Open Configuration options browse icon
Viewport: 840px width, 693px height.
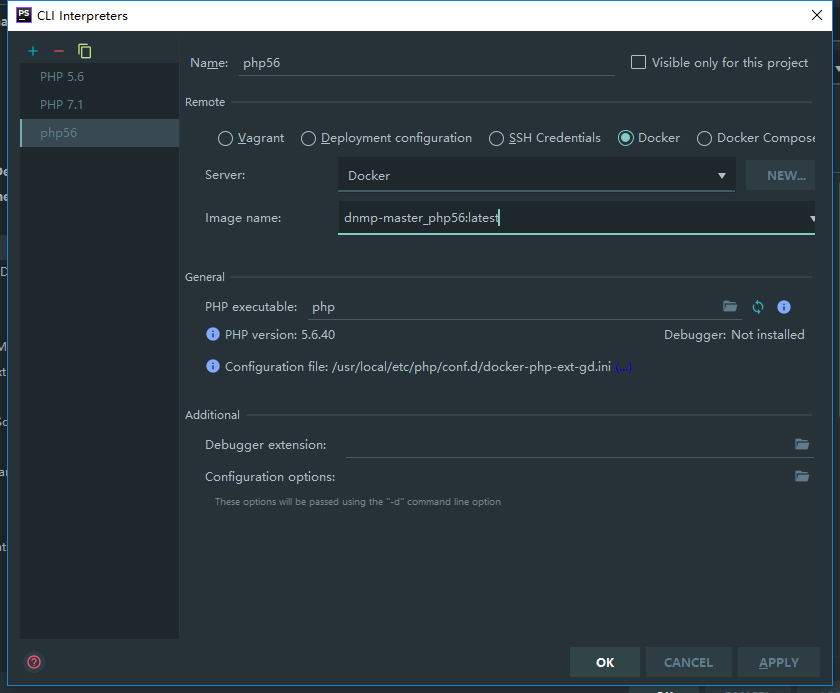pos(802,476)
